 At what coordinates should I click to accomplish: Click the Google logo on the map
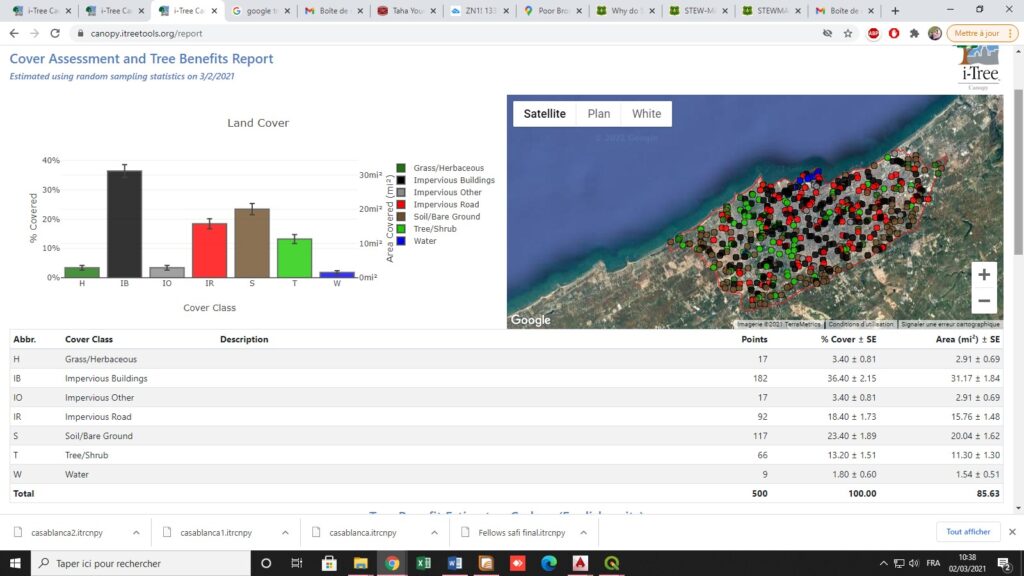[530, 320]
